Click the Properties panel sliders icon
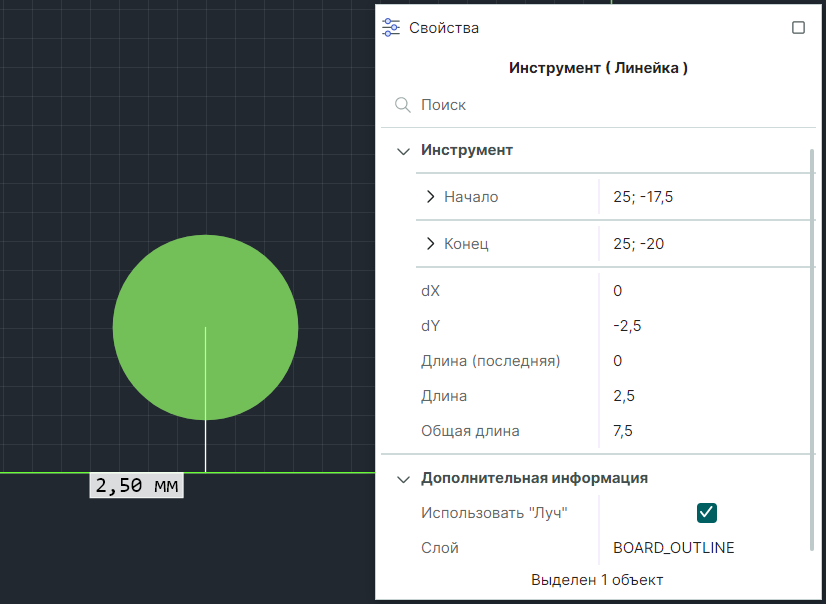The width and height of the screenshot is (826, 604). (392, 28)
